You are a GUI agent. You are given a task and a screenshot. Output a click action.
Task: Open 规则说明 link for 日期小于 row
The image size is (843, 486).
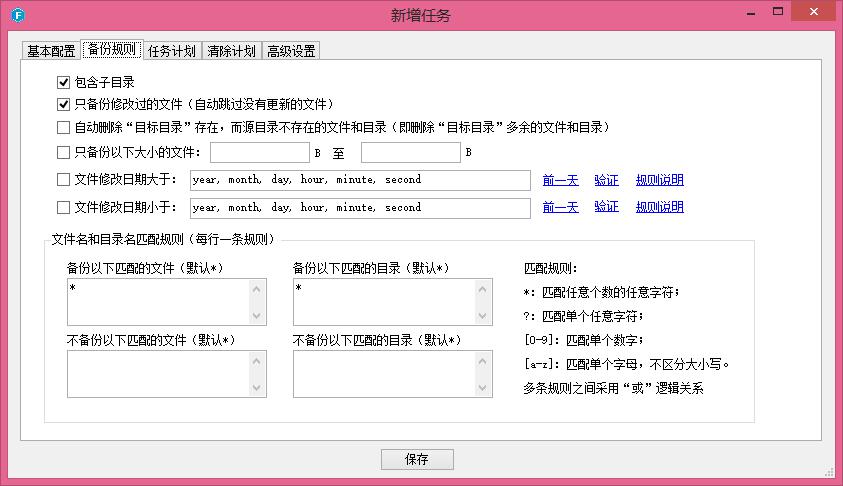point(660,207)
